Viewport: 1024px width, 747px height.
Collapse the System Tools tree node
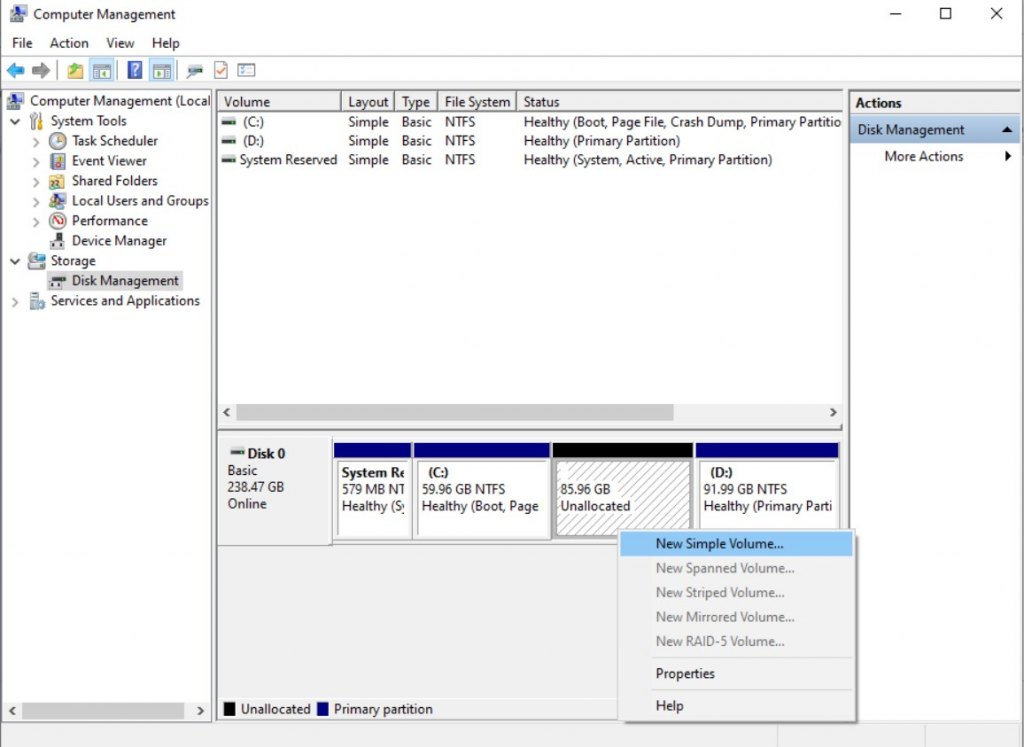coord(13,120)
